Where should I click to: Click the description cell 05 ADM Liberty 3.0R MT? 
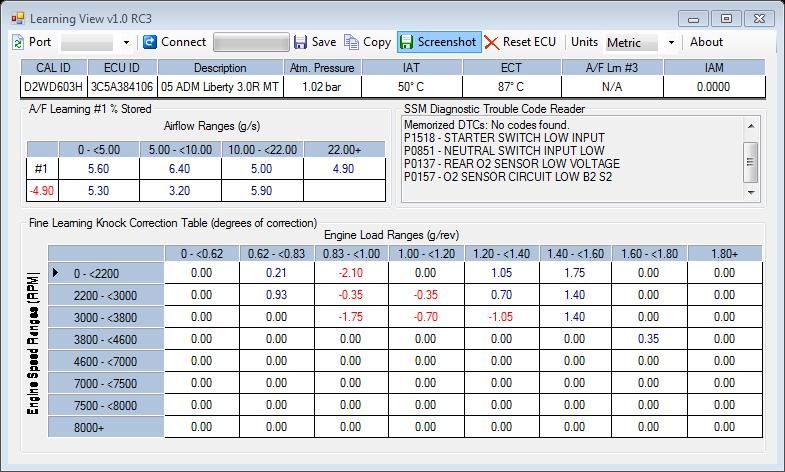coord(220,87)
